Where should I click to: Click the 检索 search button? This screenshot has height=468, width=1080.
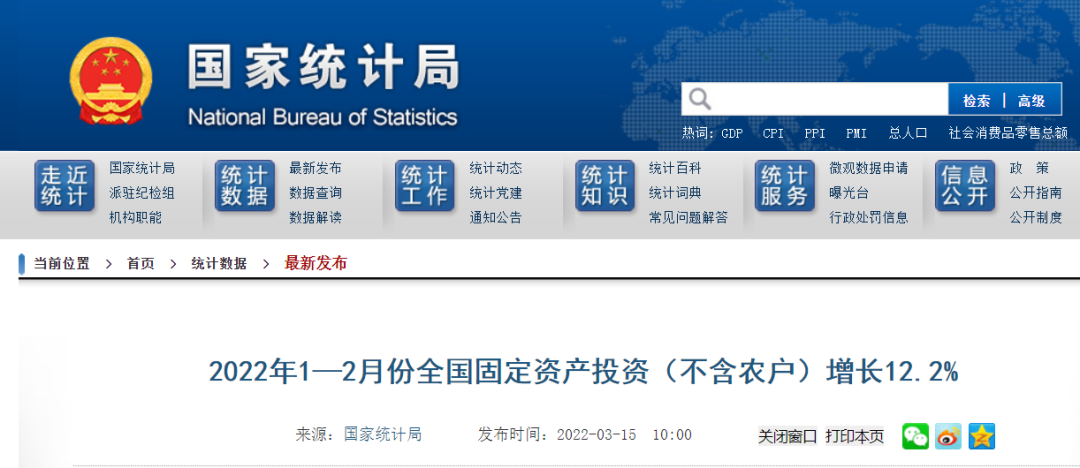coord(976,100)
